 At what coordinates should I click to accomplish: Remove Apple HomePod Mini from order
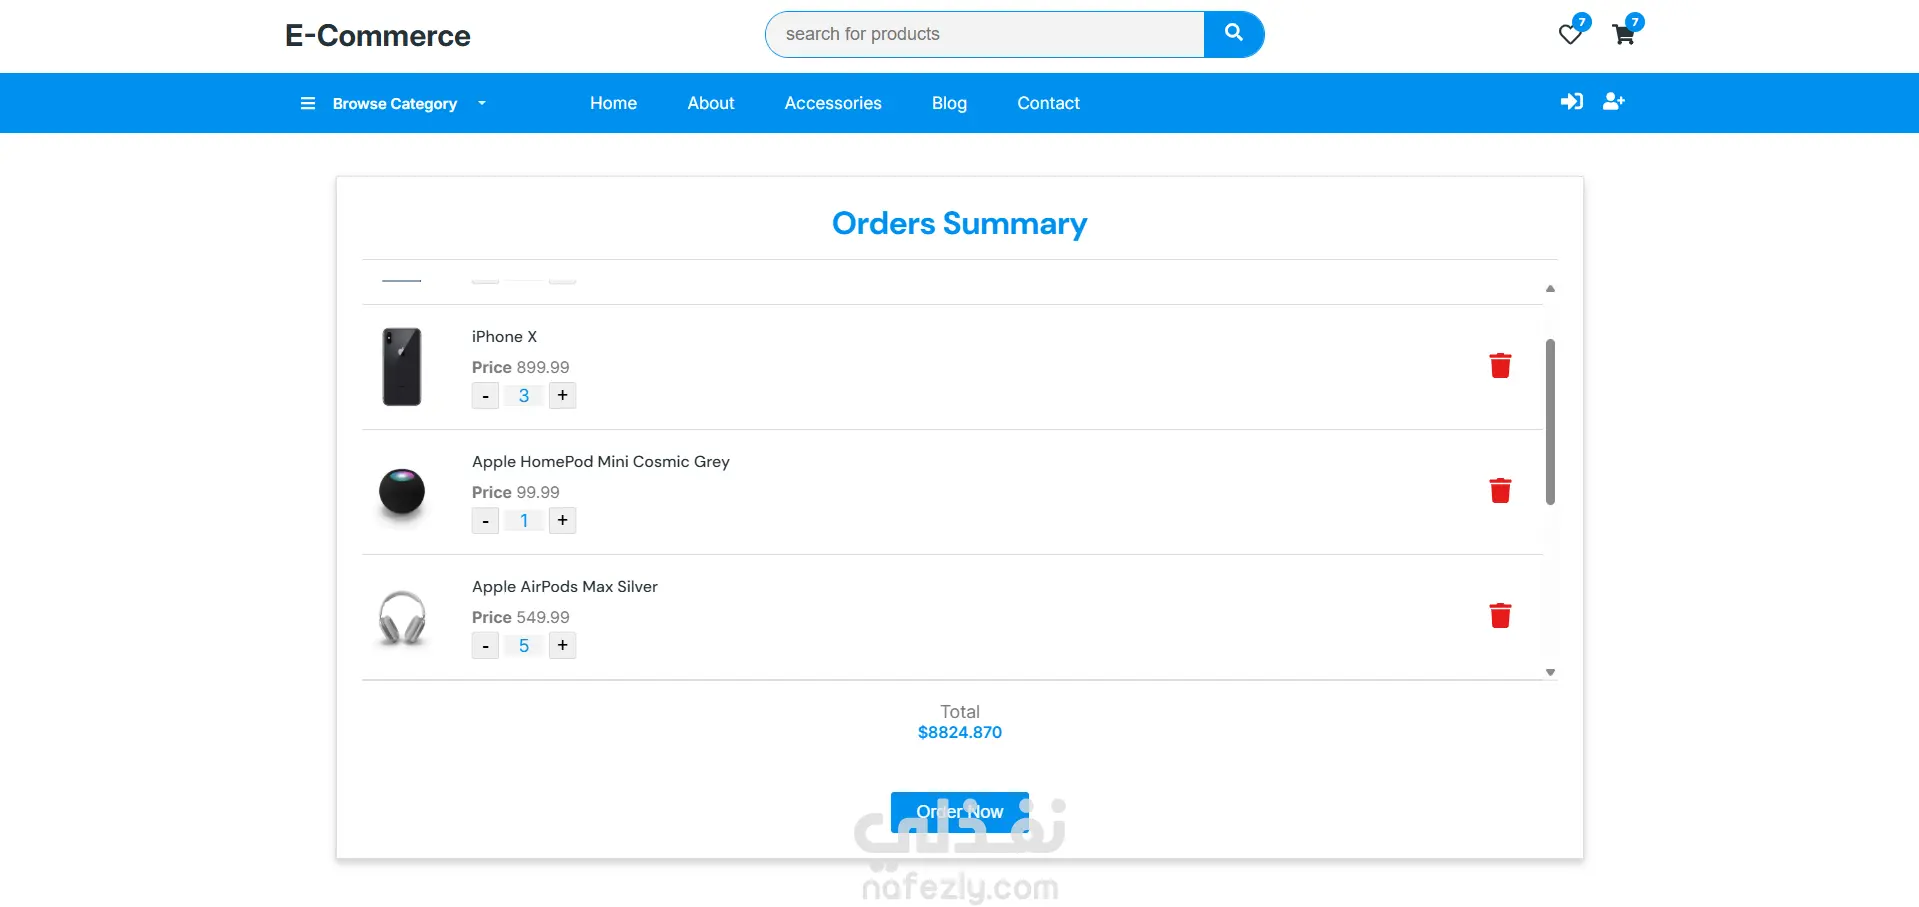point(1500,491)
